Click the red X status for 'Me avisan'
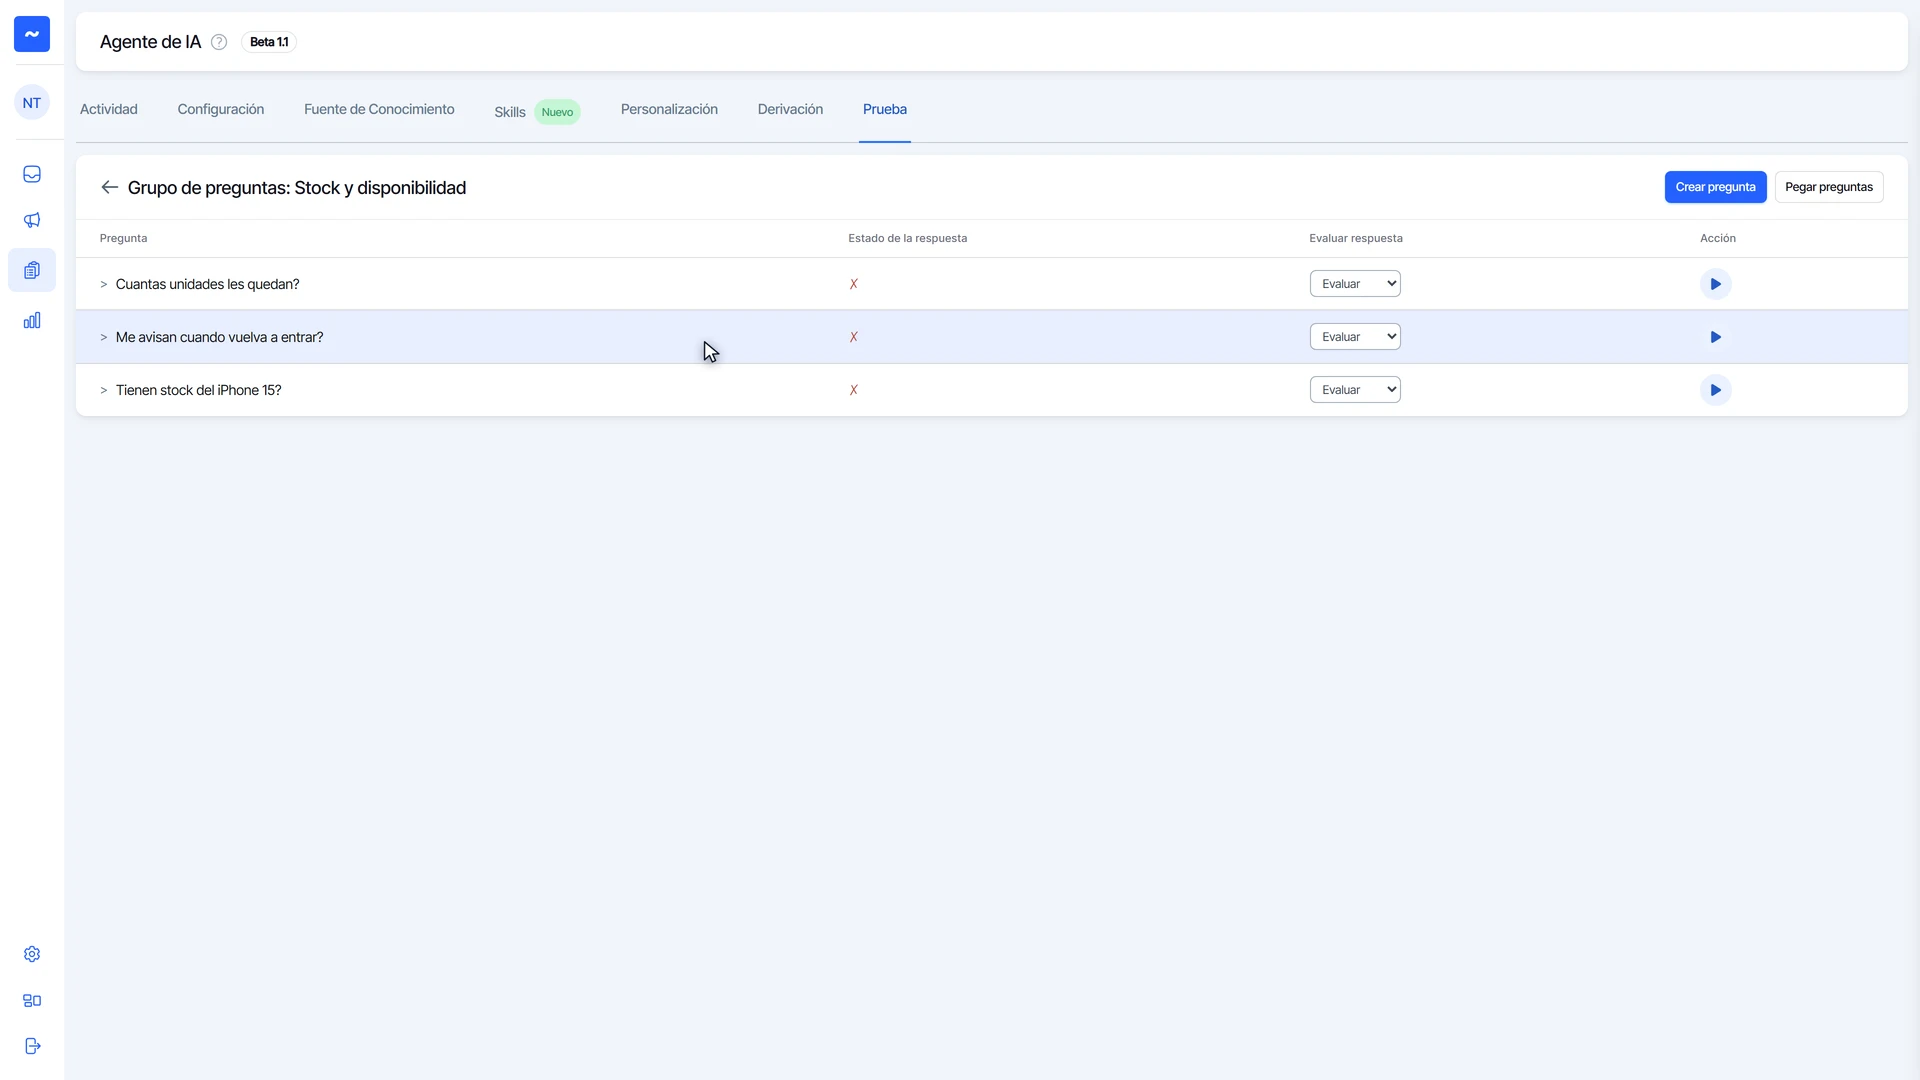 (x=854, y=337)
